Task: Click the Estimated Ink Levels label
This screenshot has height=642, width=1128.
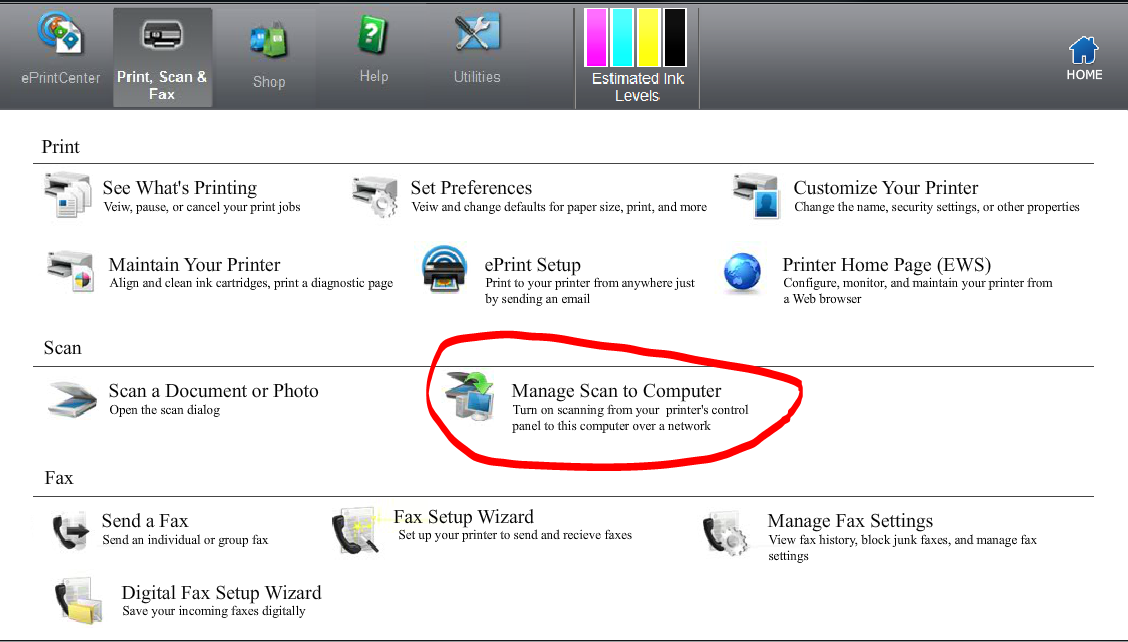Action: tap(637, 87)
